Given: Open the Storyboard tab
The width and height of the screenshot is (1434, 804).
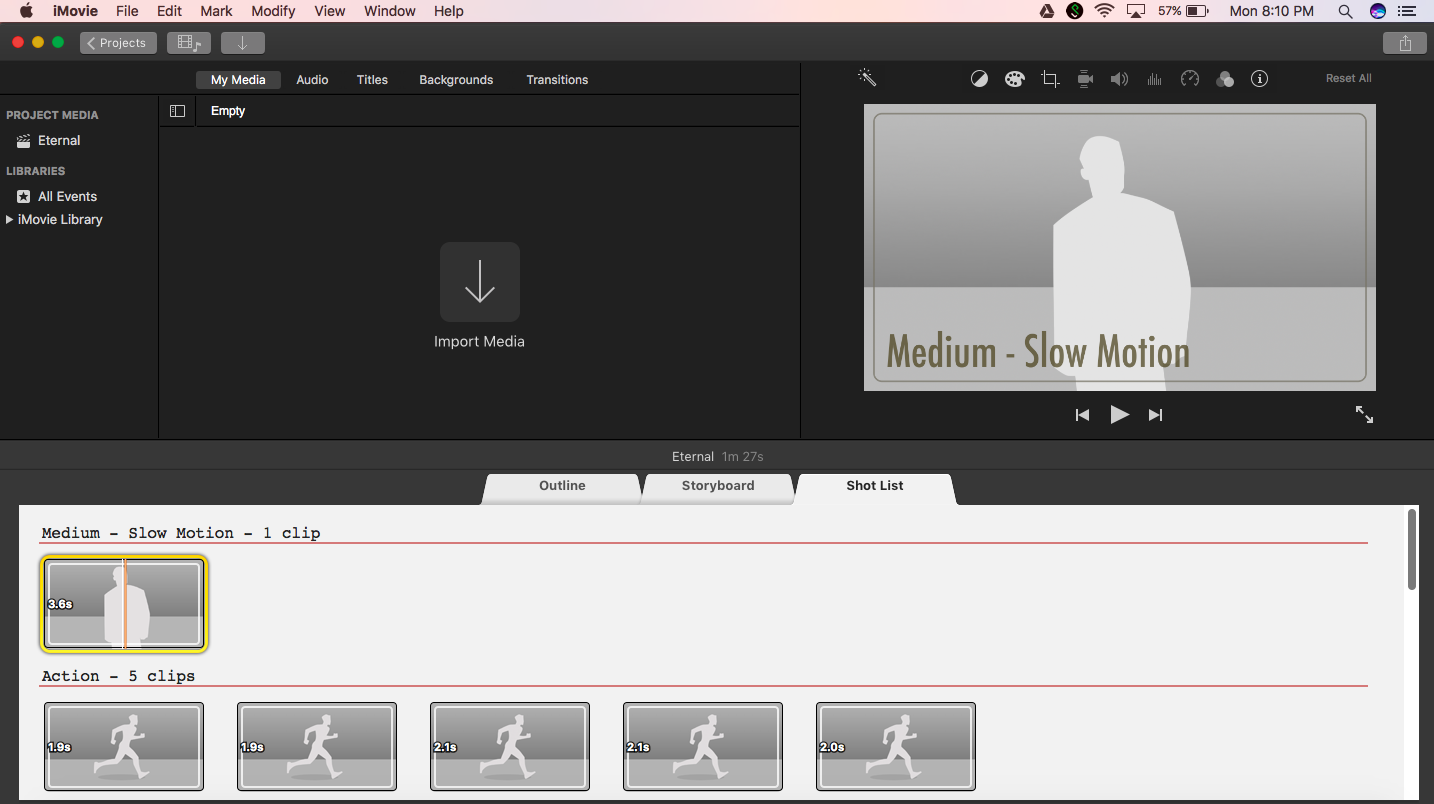Looking at the screenshot, I should [718, 487].
